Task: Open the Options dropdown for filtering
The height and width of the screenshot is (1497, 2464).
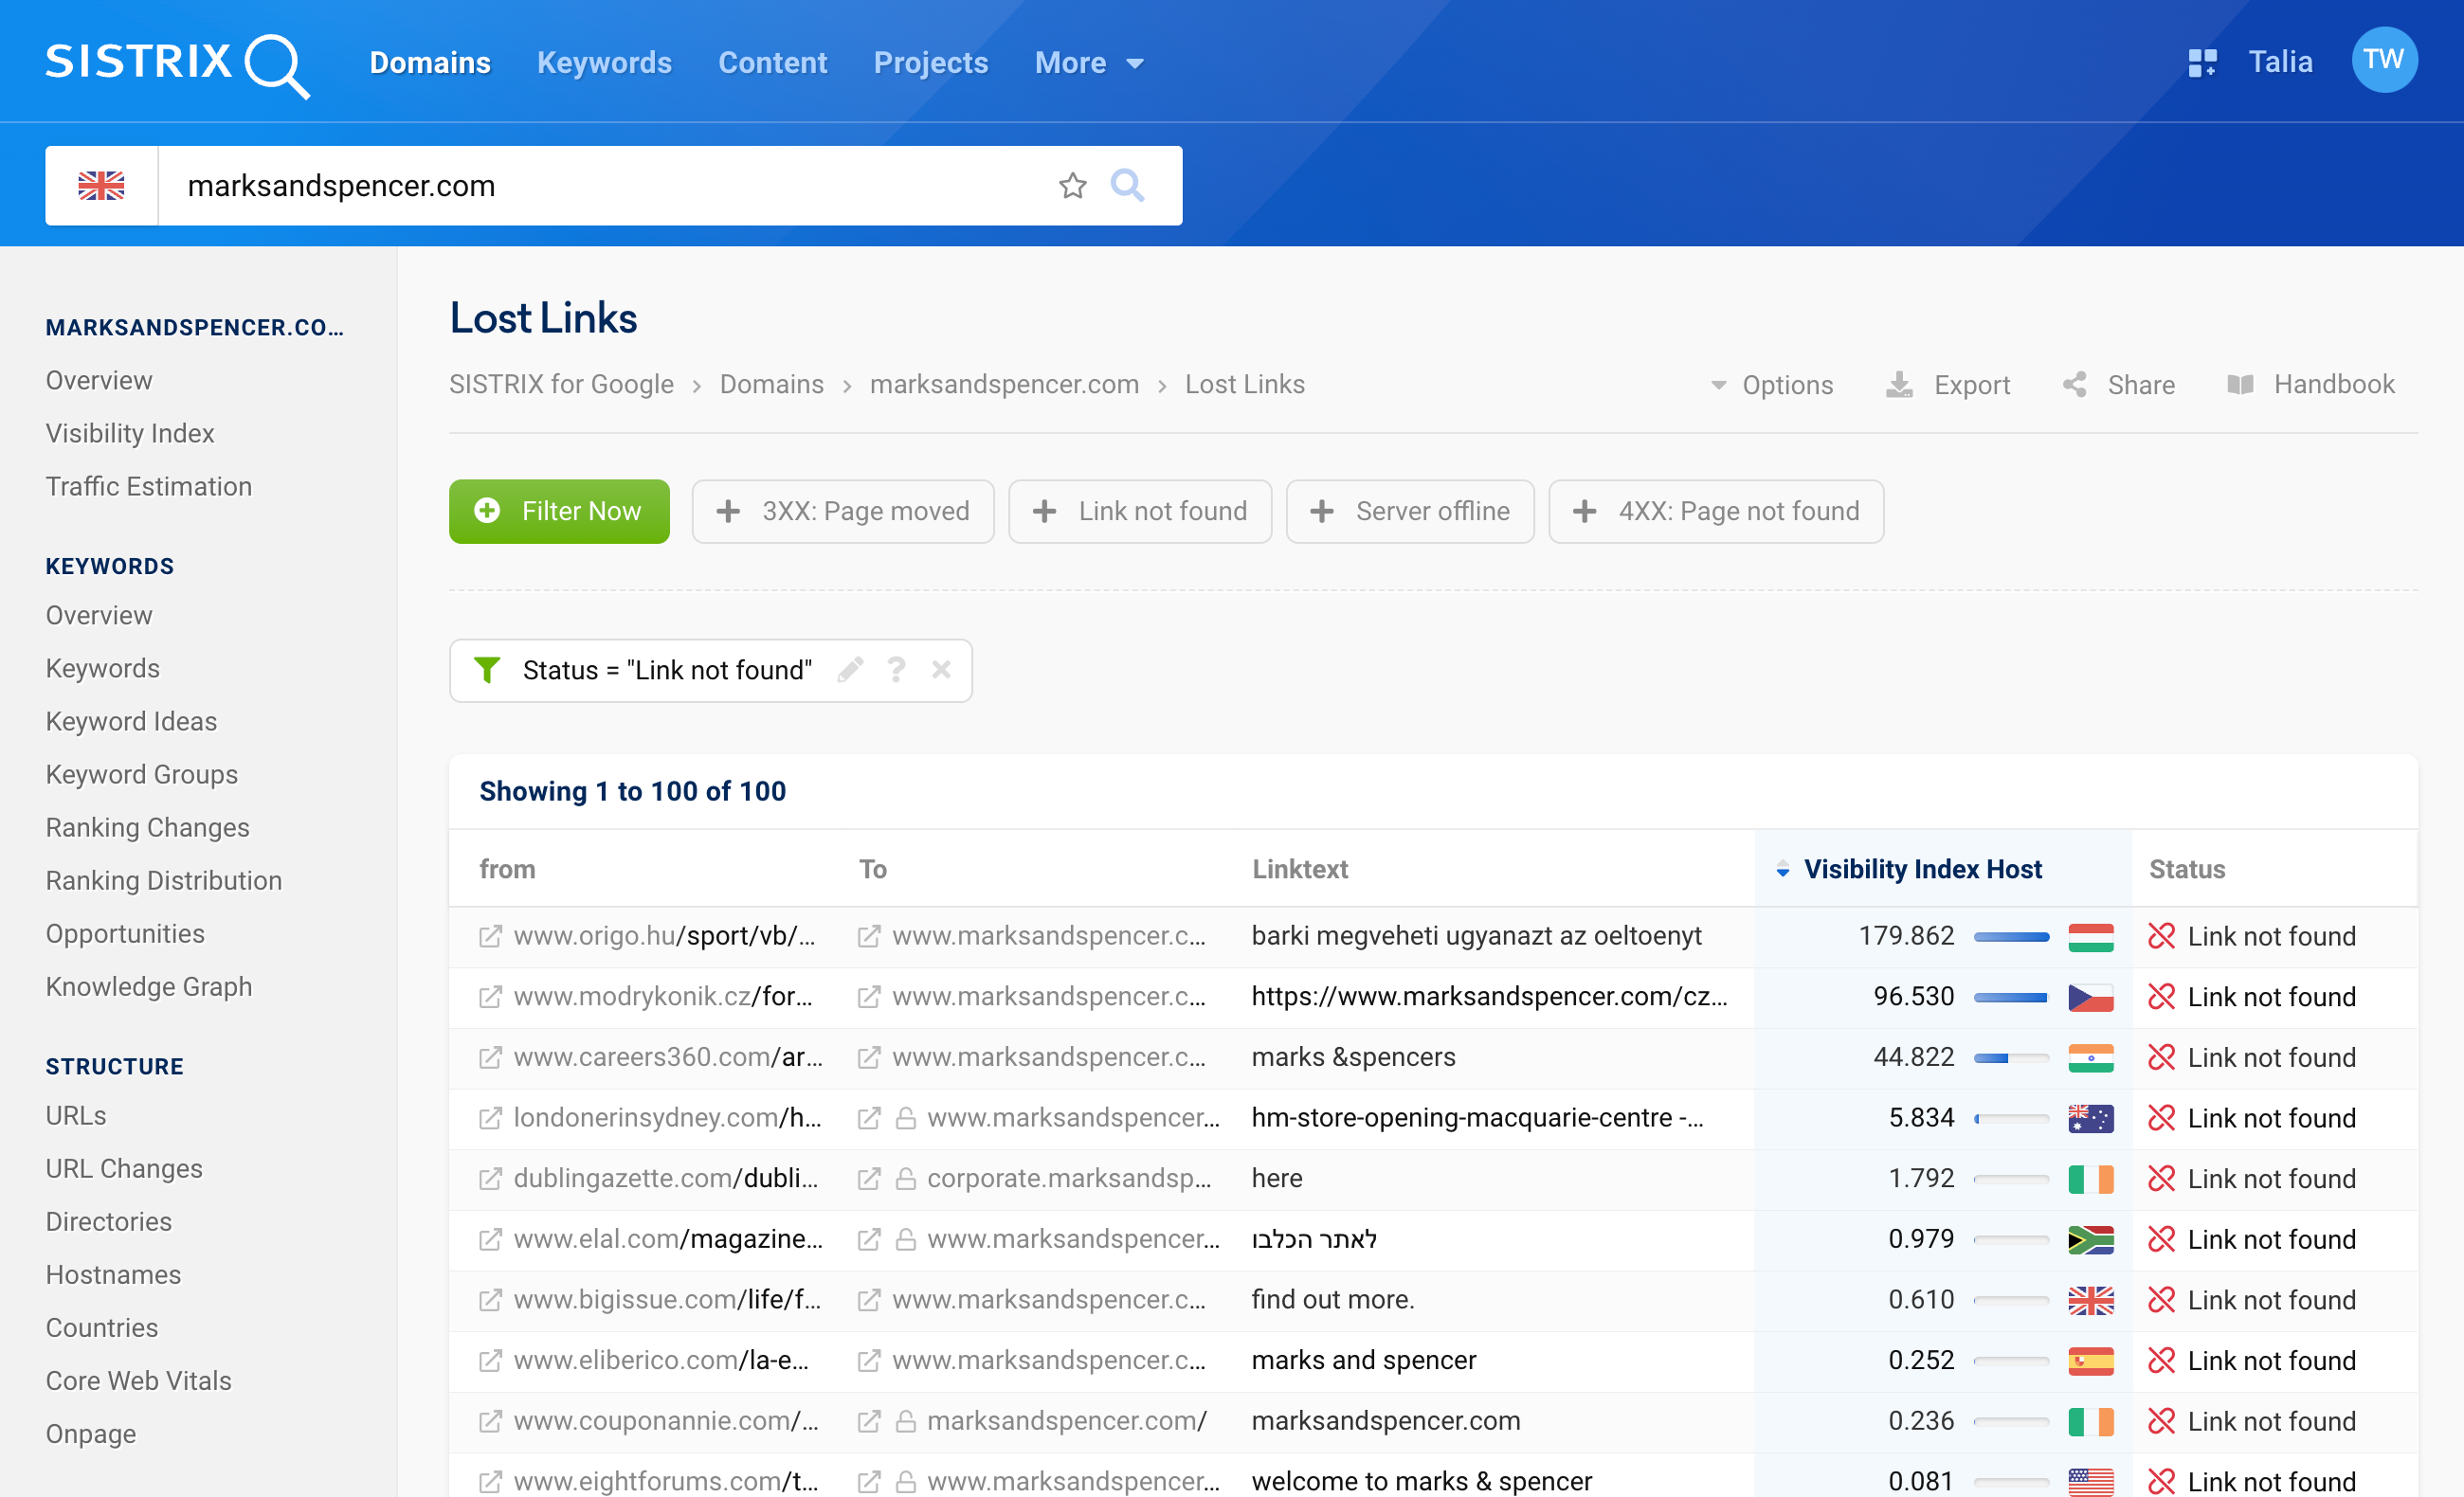Action: [1772, 384]
